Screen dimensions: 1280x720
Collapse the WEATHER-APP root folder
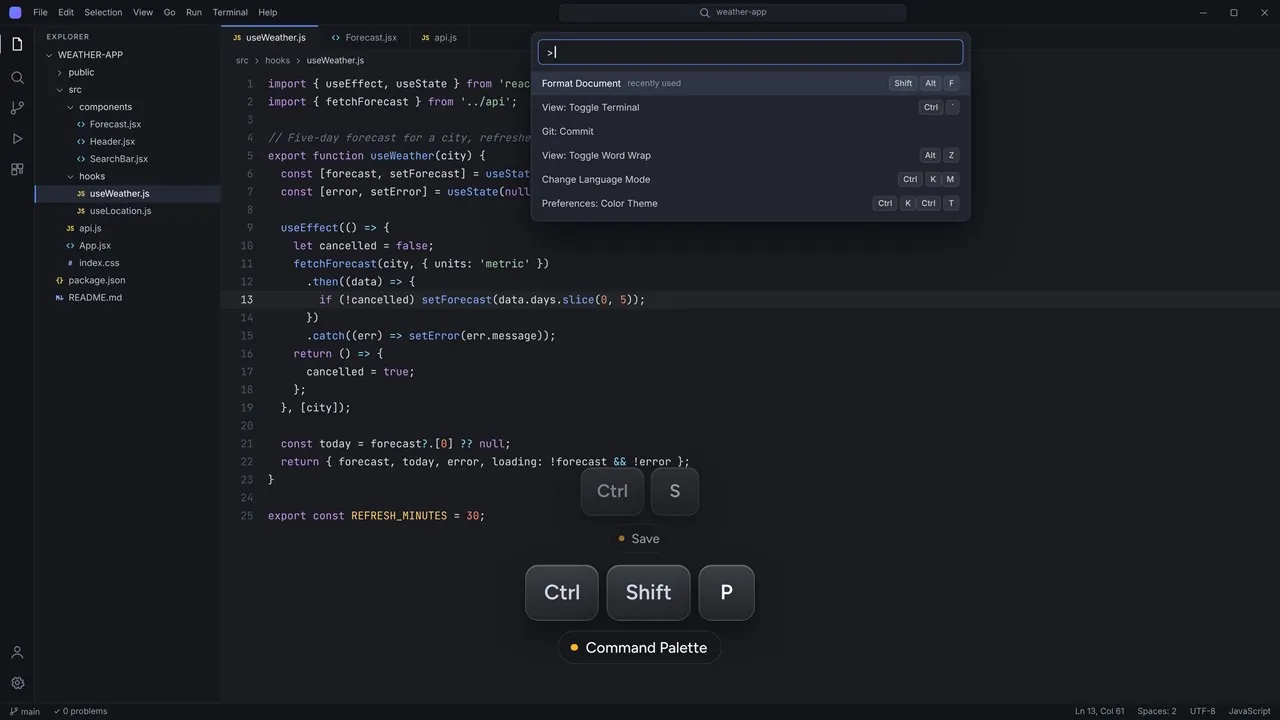tap(128, 55)
